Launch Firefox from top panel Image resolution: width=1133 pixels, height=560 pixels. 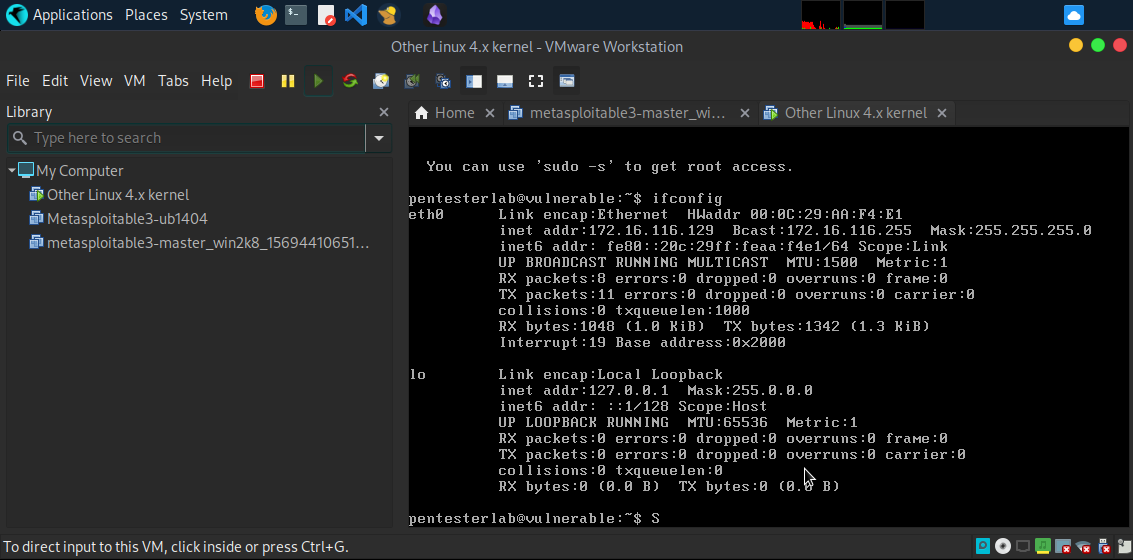click(x=266, y=14)
